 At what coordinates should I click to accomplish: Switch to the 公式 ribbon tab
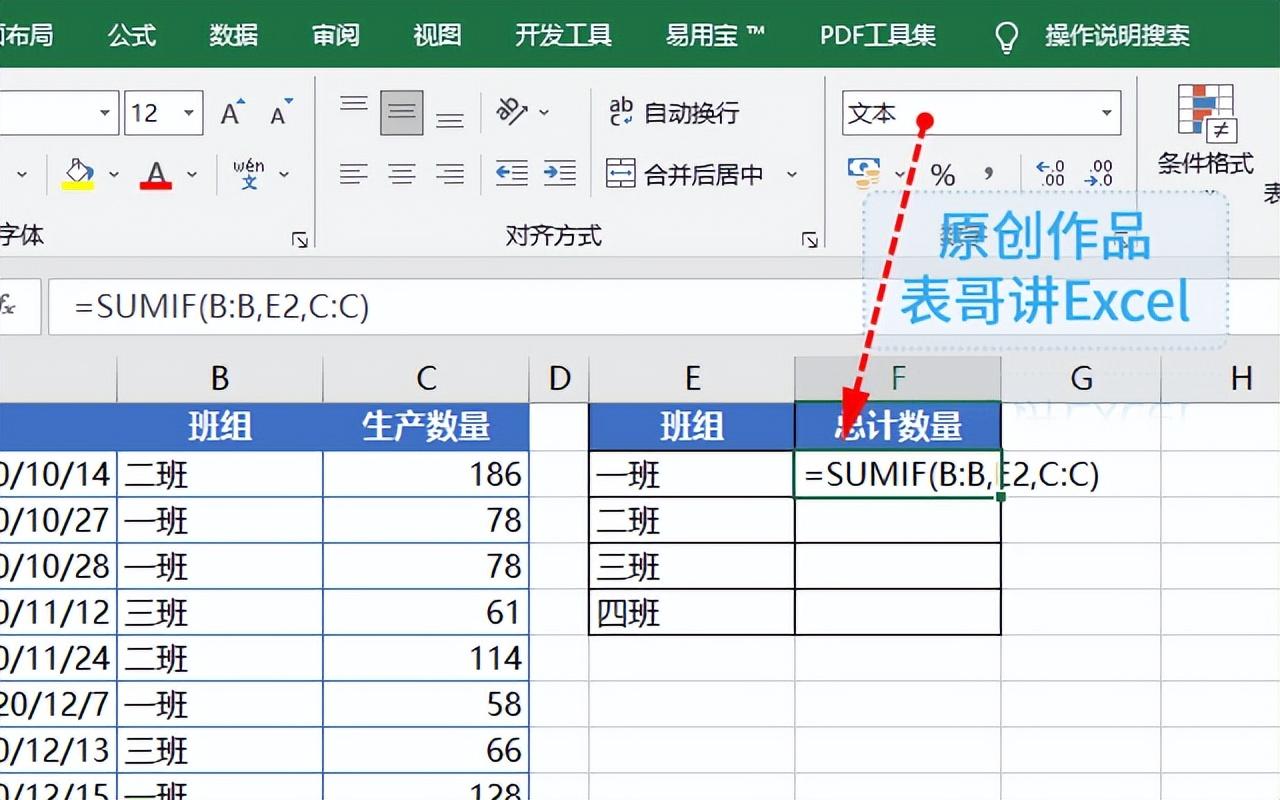click(132, 36)
